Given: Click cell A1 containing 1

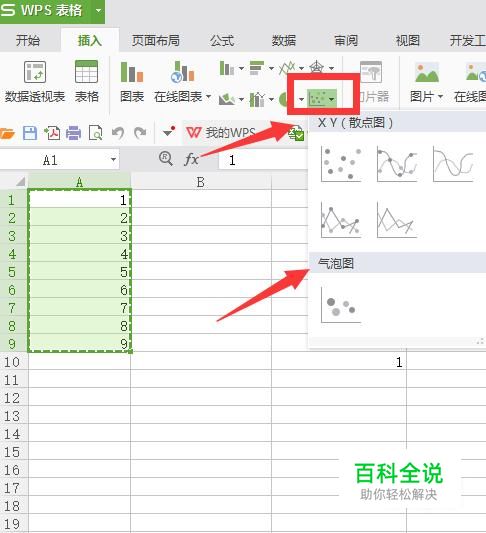Looking at the screenshot, I should (x=79, y=200).
